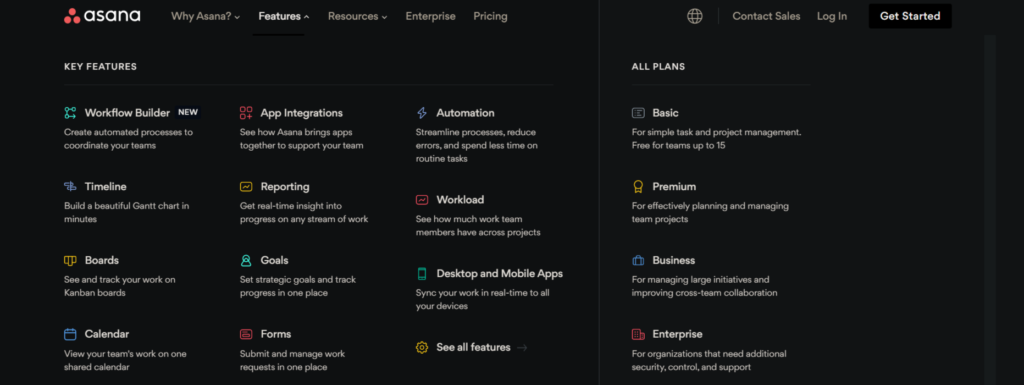1024x385 pixels.
Task: Click the Asana logo
Action: pyautogui.click(x=102, y=16)
